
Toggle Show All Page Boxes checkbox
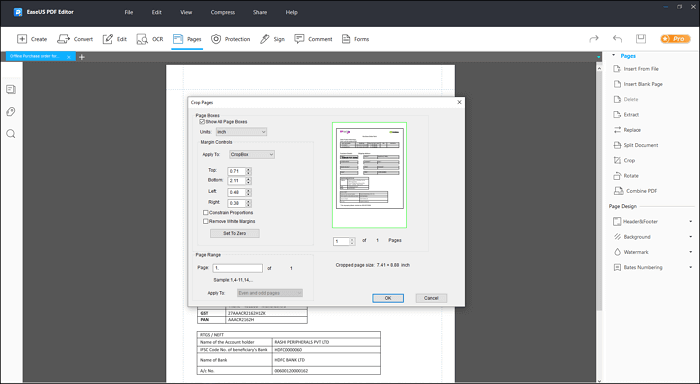point(202,121)
